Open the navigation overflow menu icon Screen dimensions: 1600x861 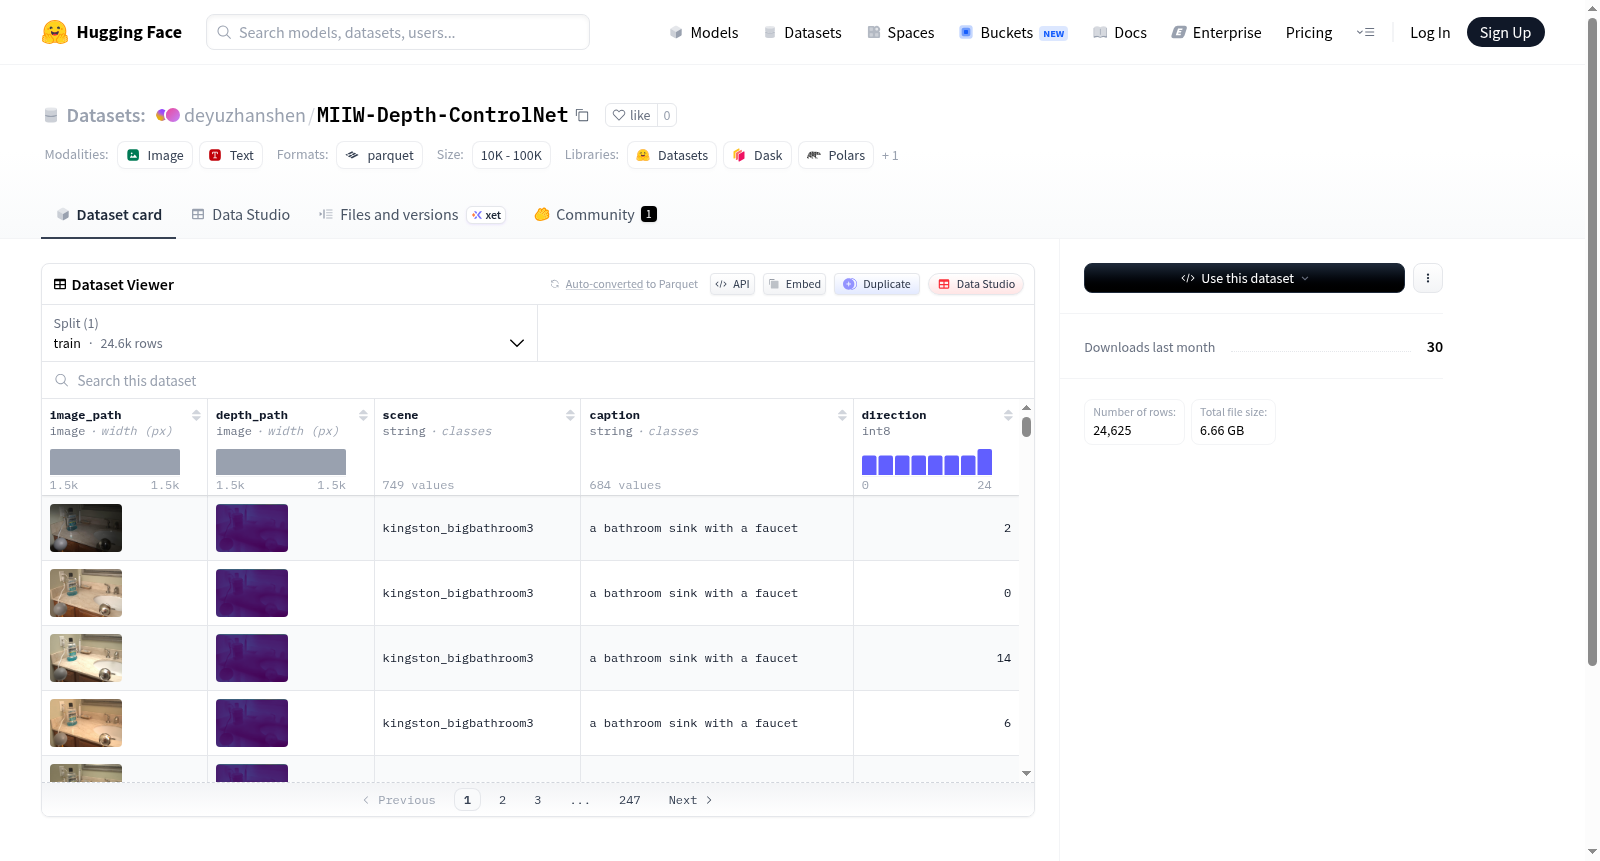coord(1365,32)
